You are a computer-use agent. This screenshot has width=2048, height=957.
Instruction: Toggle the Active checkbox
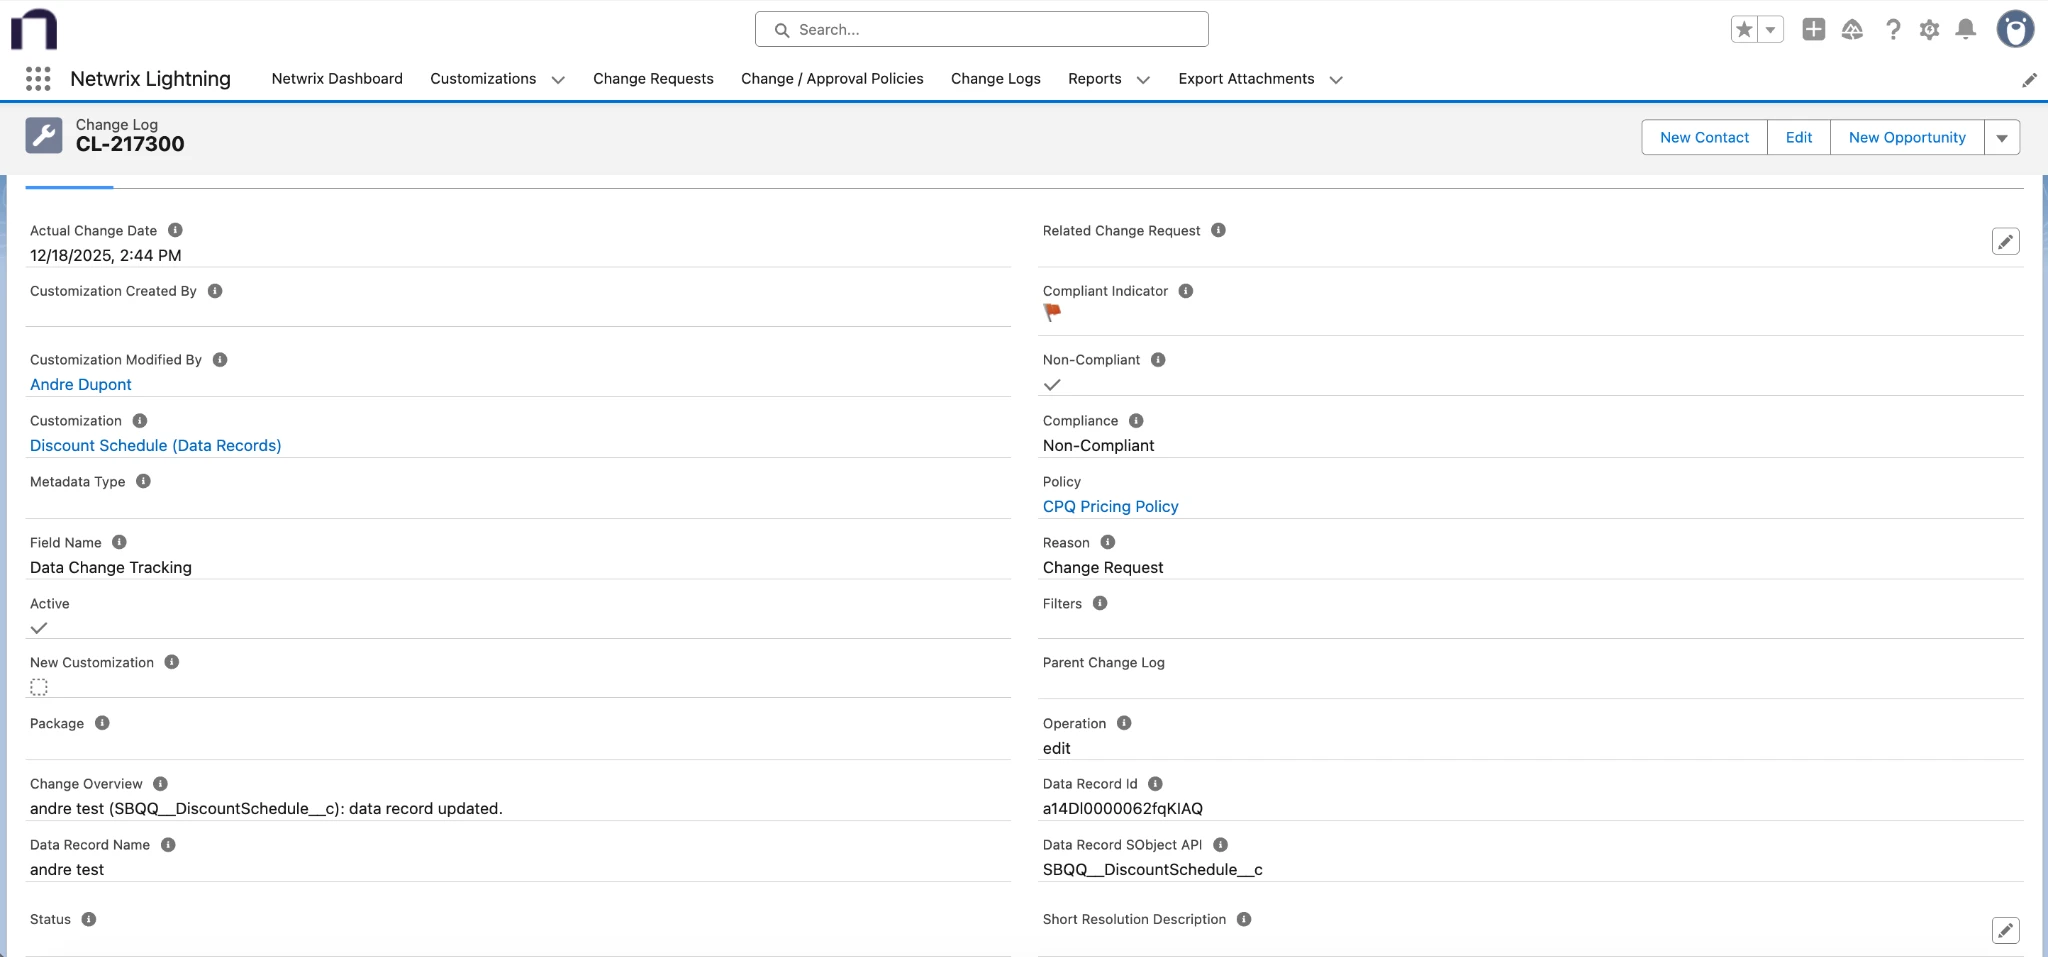(39, 628)
